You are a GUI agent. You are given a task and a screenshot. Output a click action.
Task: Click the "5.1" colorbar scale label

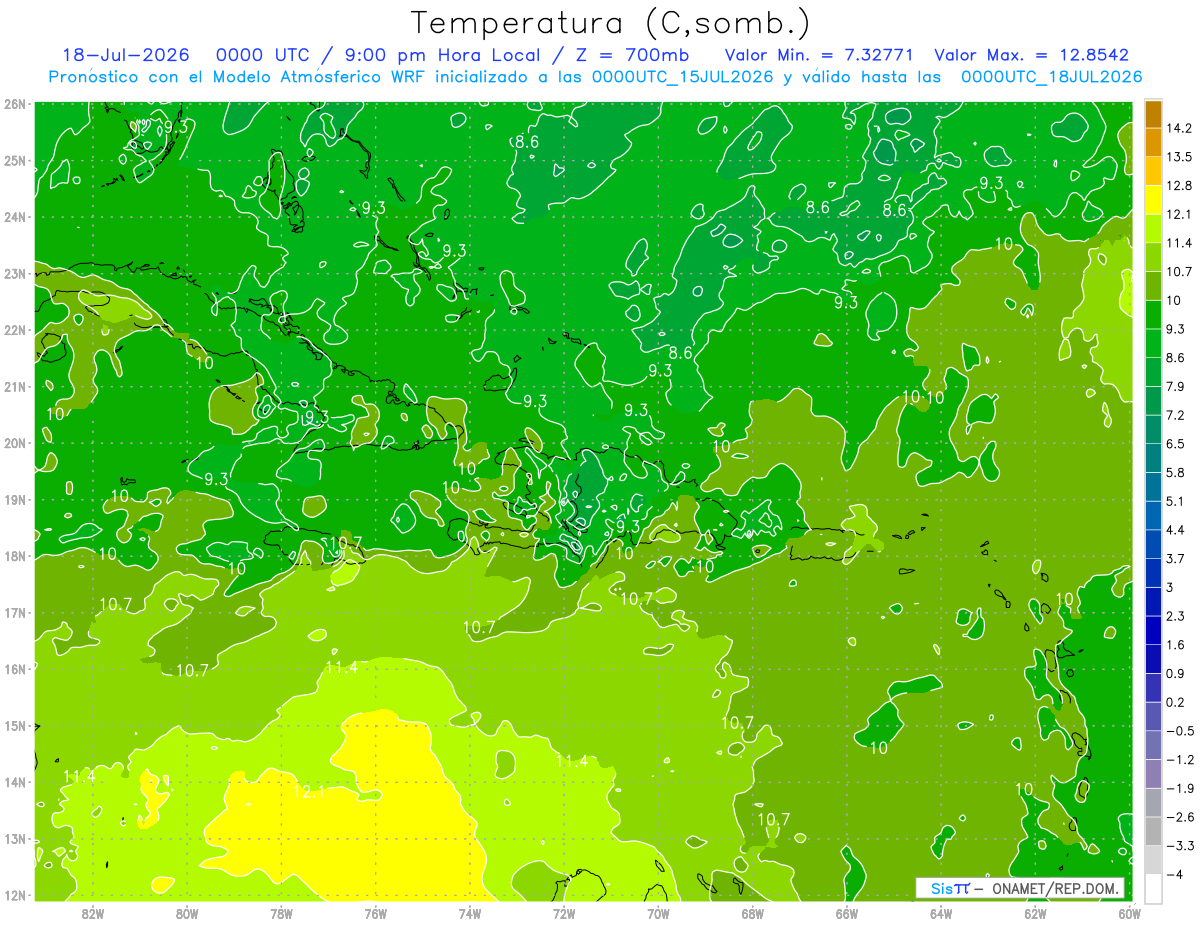point(1176,501)
